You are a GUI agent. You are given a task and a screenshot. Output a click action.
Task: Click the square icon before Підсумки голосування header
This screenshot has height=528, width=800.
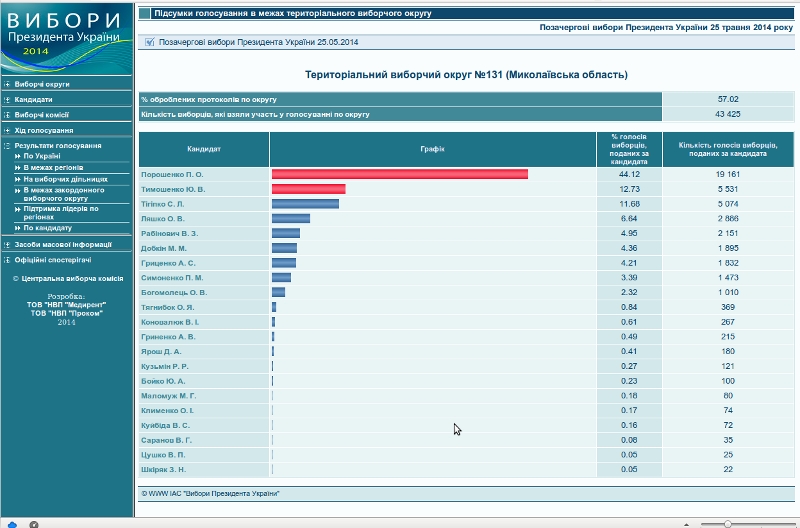tap(144, 13)
